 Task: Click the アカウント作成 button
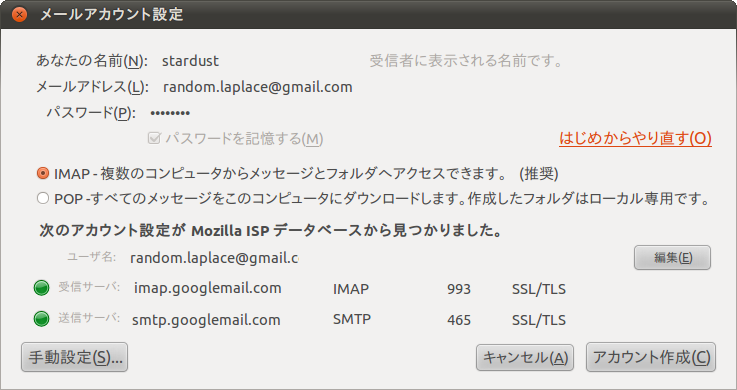(x=651, y=357)
